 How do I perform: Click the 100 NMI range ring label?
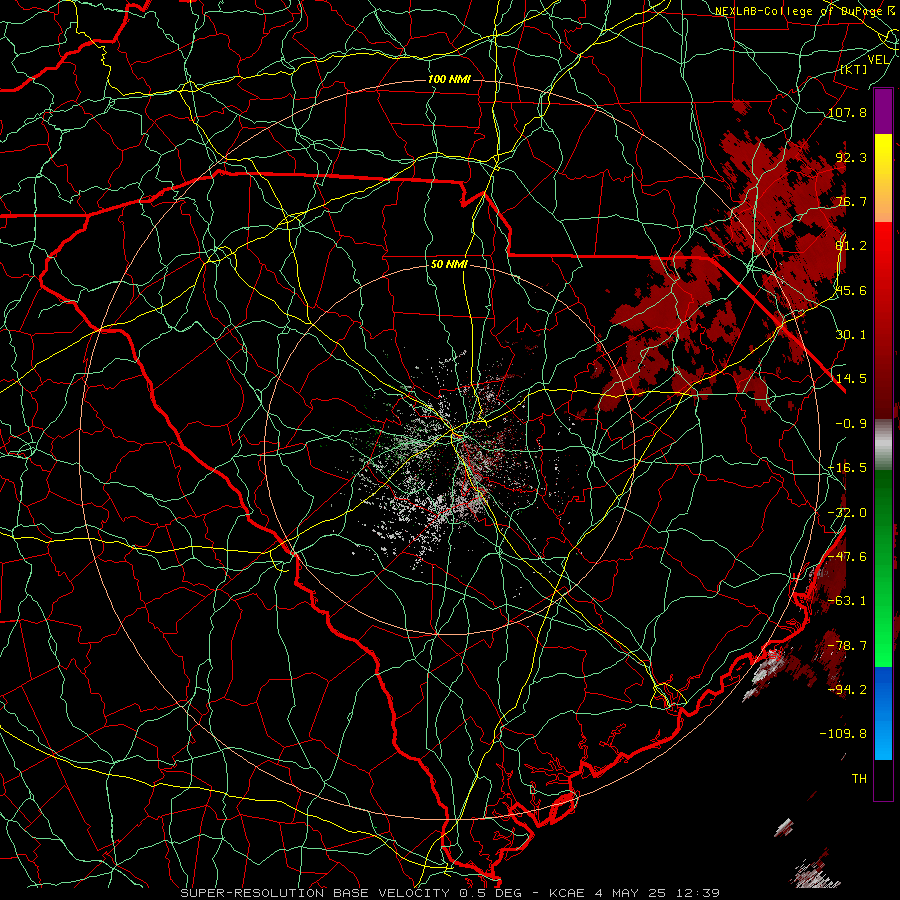click(449, 79)
